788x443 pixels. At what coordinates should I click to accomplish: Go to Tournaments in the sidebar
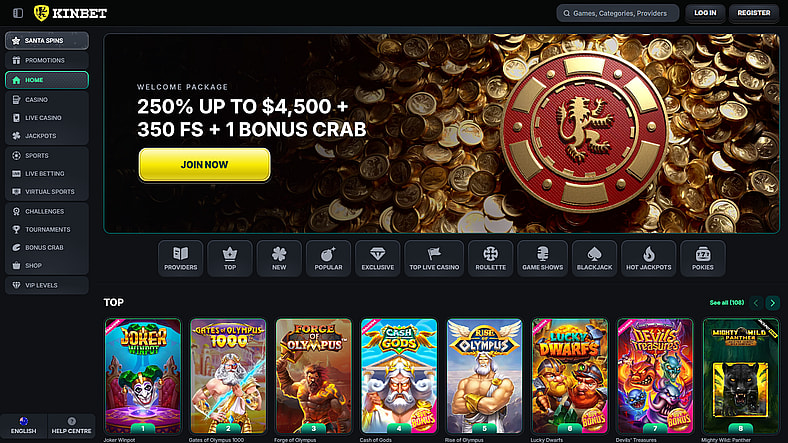47,230
